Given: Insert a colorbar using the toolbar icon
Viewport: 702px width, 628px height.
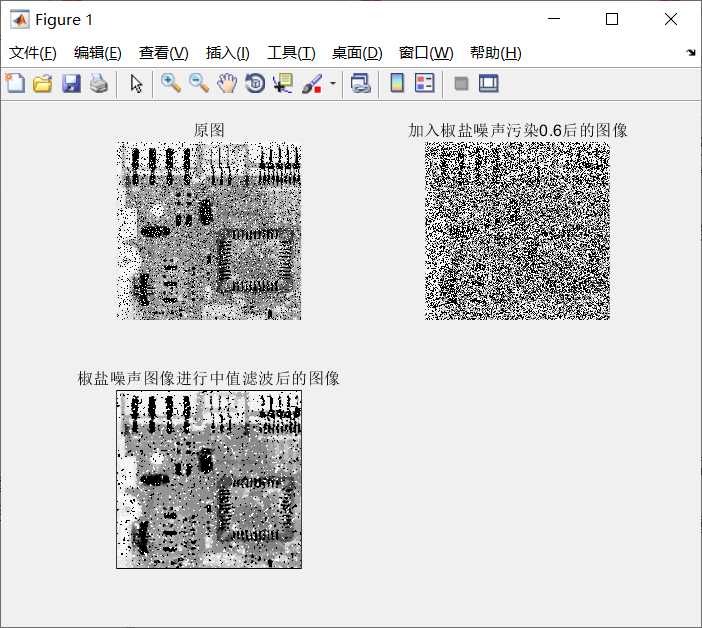Looking at the screenshot, I should pos(397,84).
